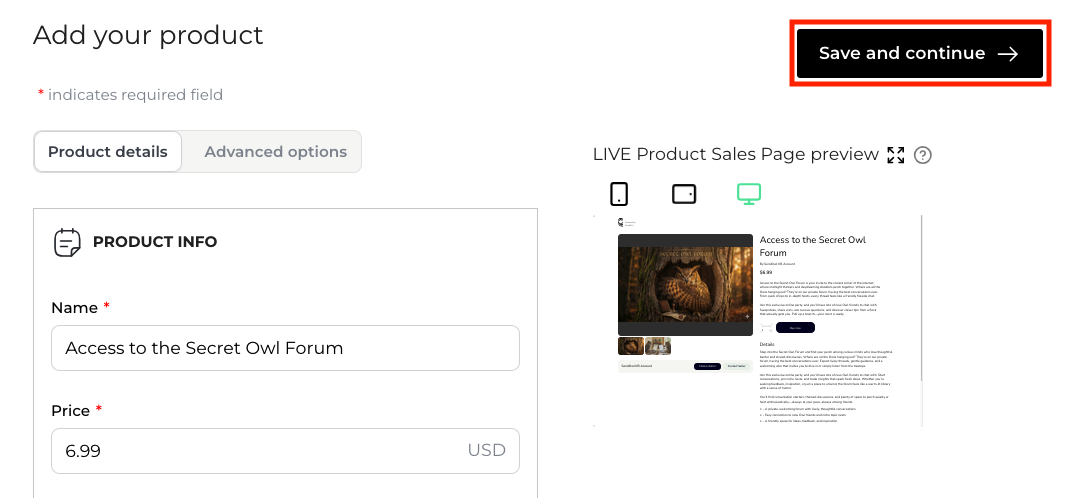
Task: Switch to the Advanced options tab
Action: coord(275,152)
